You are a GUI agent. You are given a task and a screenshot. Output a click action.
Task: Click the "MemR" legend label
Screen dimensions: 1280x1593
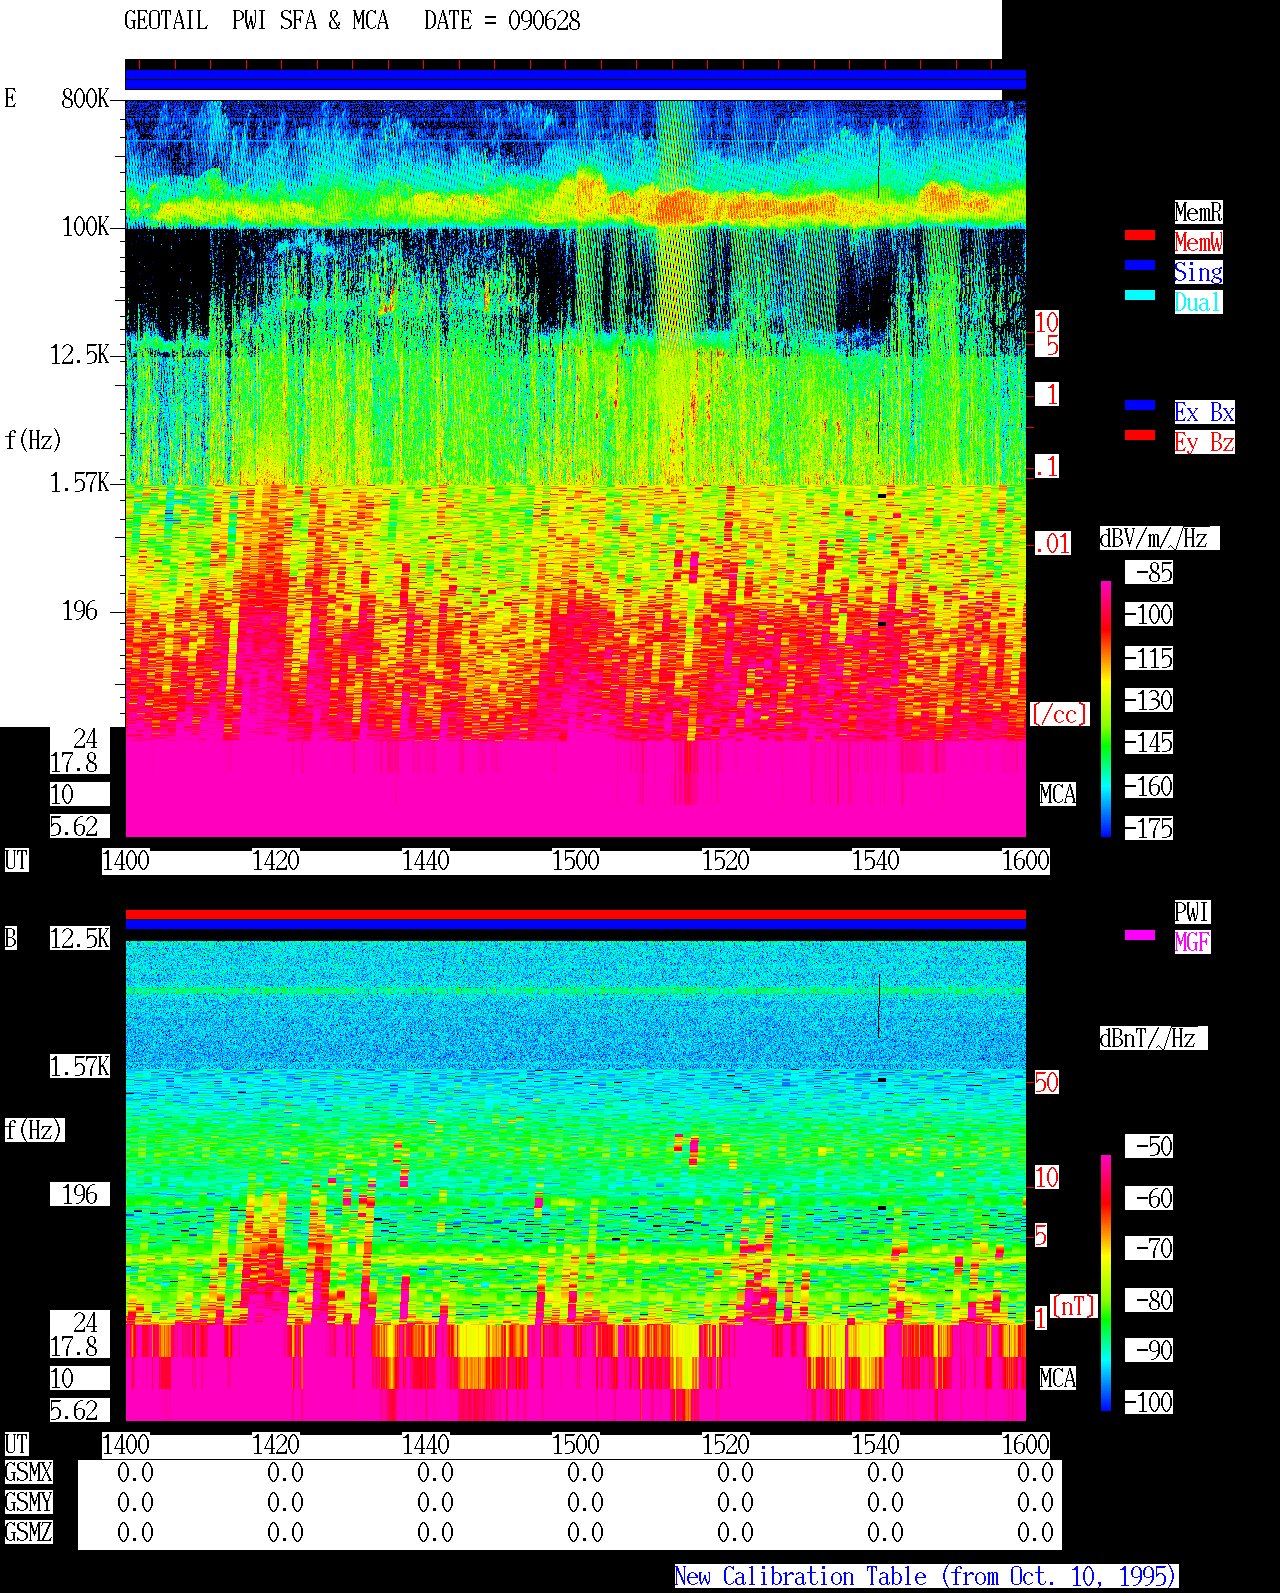(x=1198, y=212)
